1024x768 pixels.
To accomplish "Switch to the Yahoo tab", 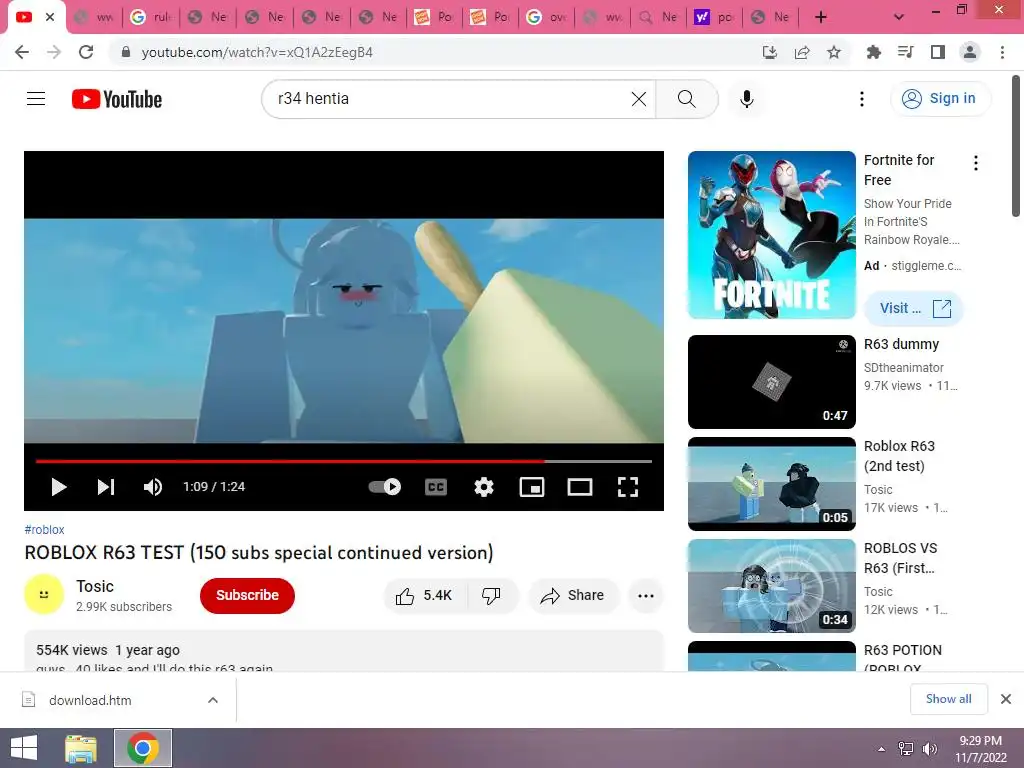I will pos(714,17).
